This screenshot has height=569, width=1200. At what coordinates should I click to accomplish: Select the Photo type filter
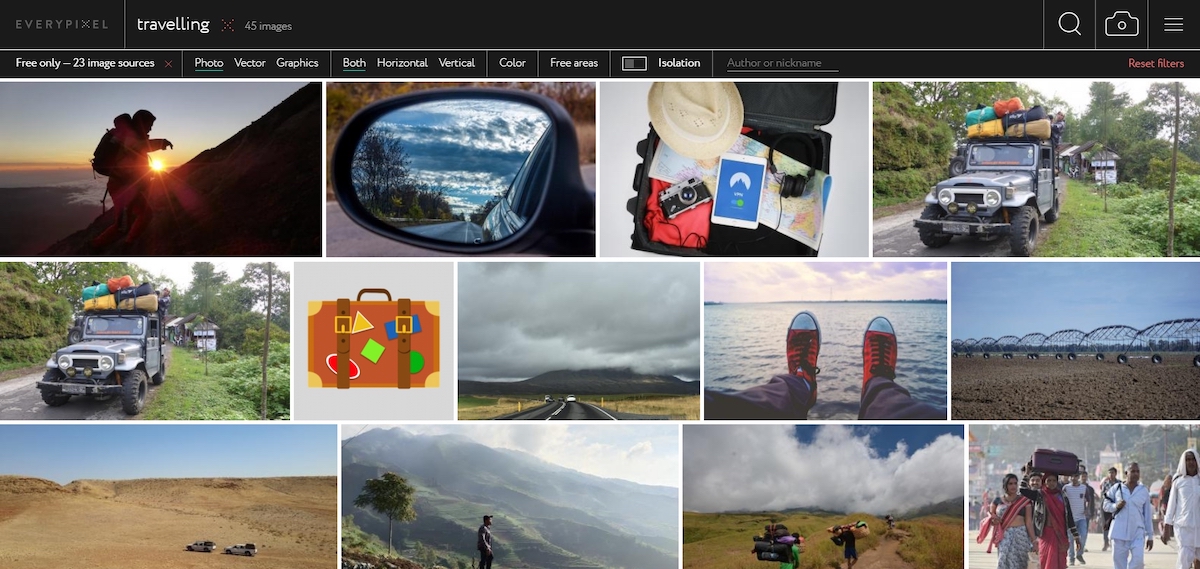pyautogui.click(x=209, y=63)
